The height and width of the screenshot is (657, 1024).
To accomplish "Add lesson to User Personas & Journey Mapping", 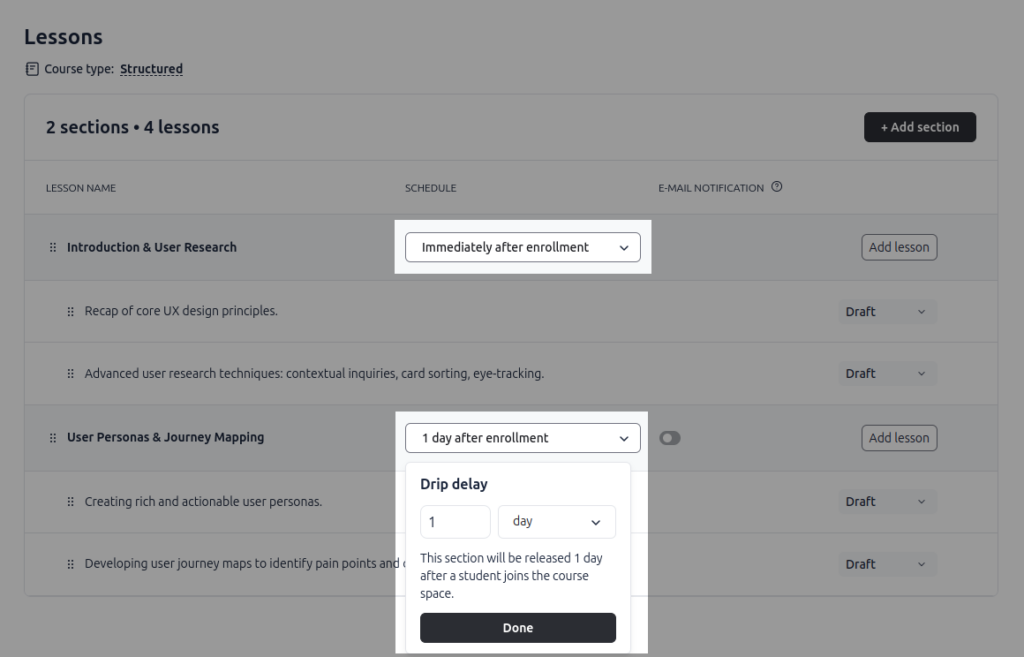I will [x=898, y=437].
